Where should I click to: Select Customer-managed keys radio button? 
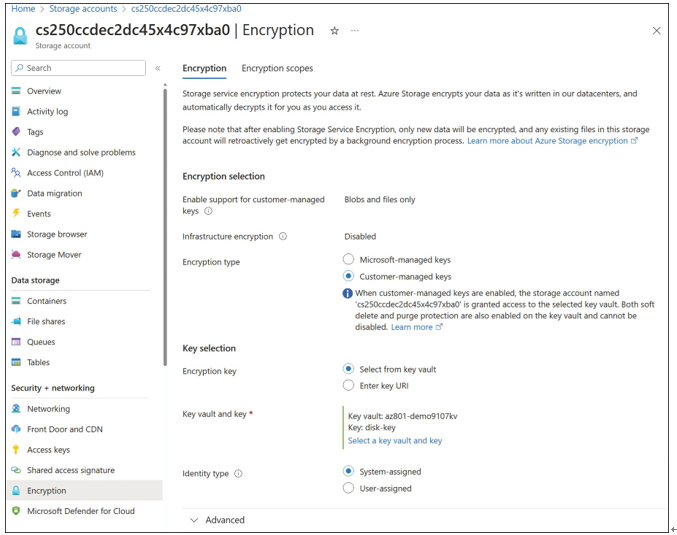(348, 276)
